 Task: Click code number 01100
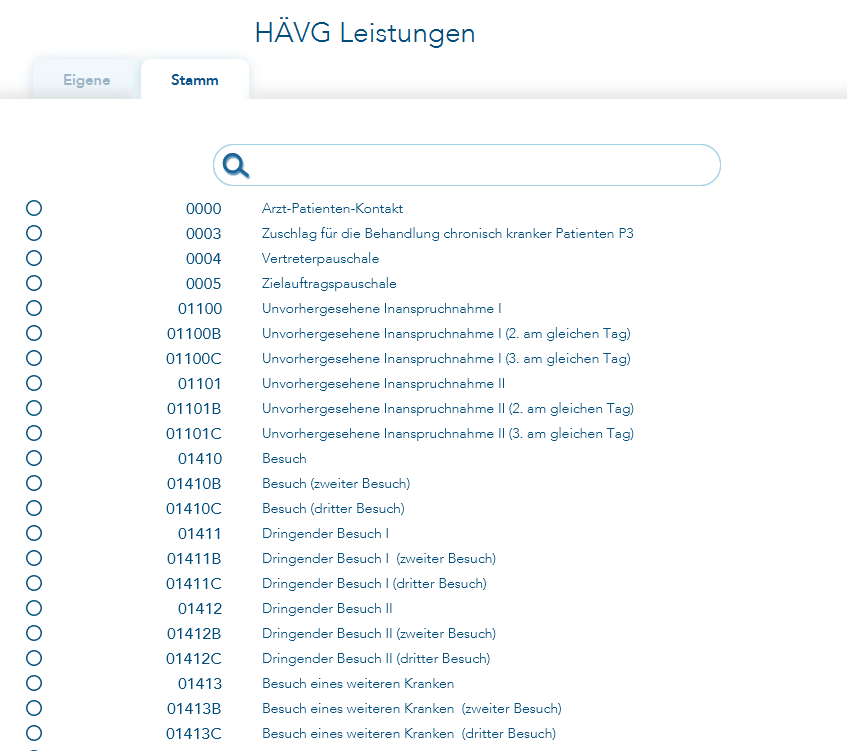pyautogui.click(x=200, y=309)
